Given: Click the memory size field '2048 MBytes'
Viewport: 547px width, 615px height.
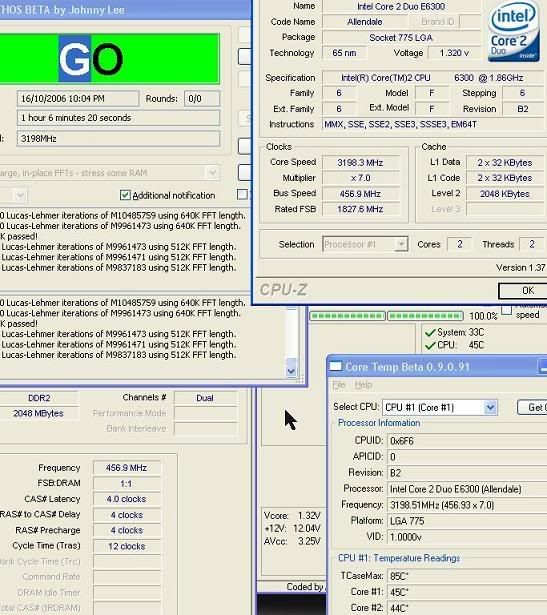Looking at the screenshot, I should [x=38, y=413].
